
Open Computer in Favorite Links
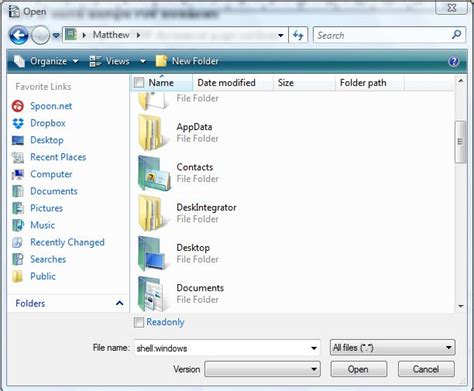coord(51,174)
